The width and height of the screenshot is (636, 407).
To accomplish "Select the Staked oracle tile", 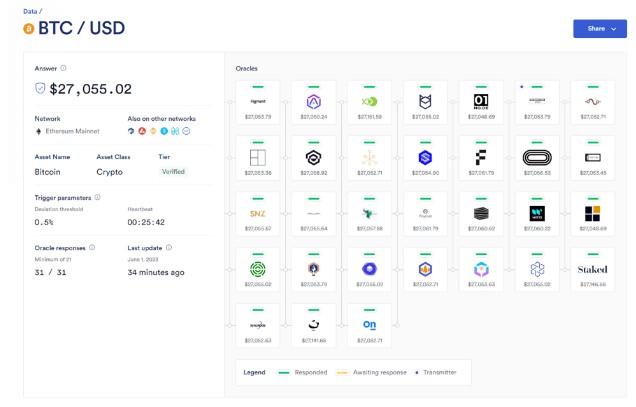I will point(592,268).
